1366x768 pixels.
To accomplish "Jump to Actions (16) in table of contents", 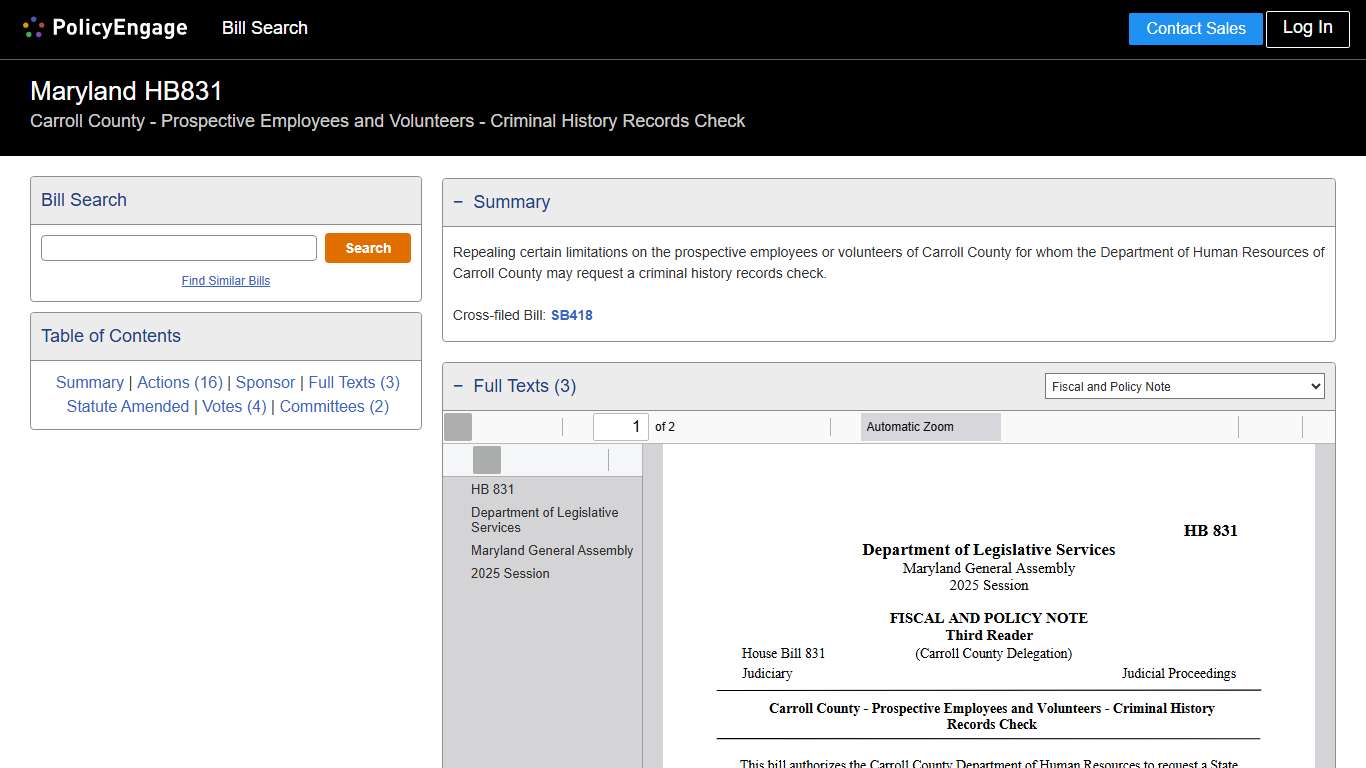I will click(180, 383).
